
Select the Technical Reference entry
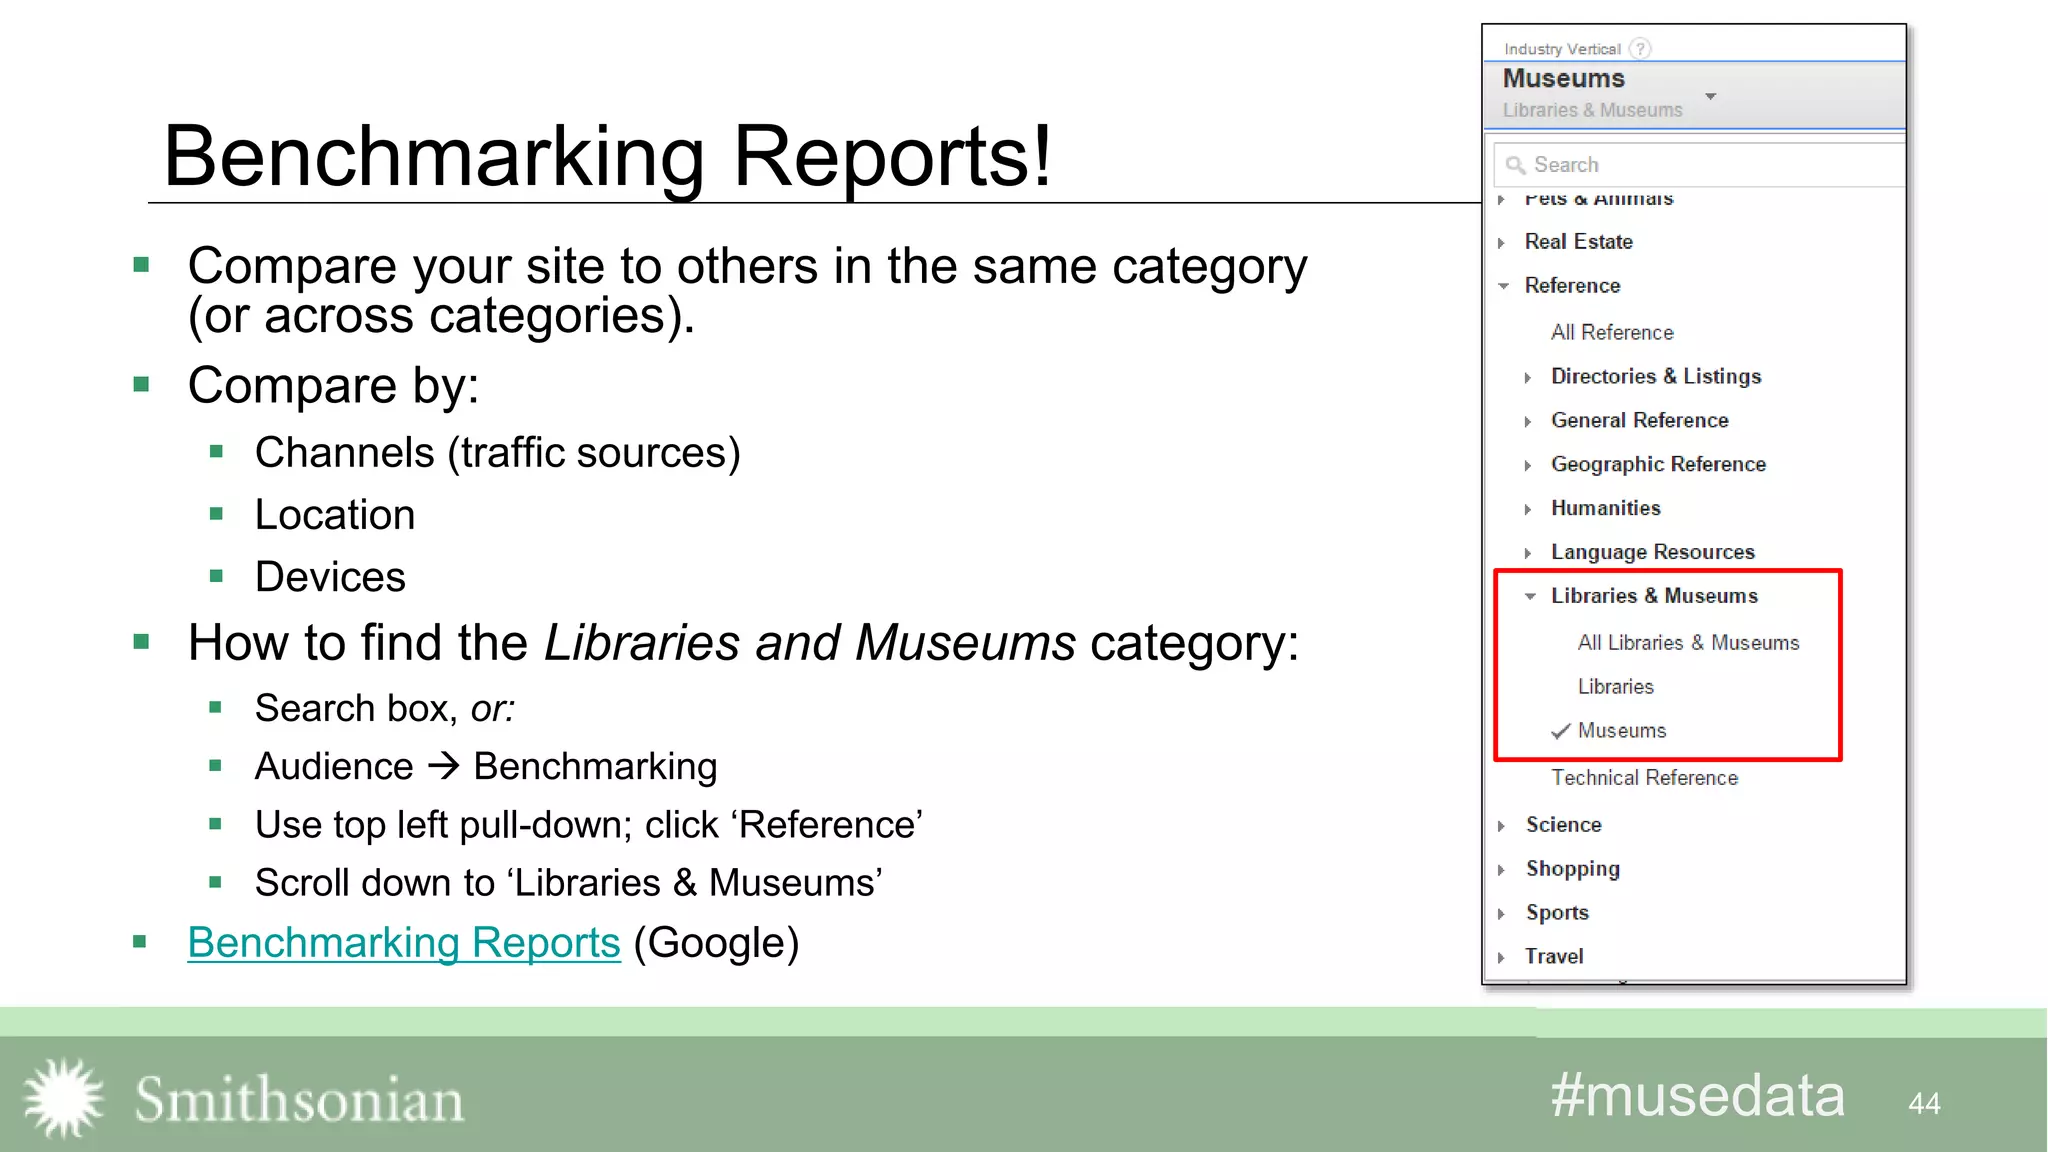coord(1644,777)
